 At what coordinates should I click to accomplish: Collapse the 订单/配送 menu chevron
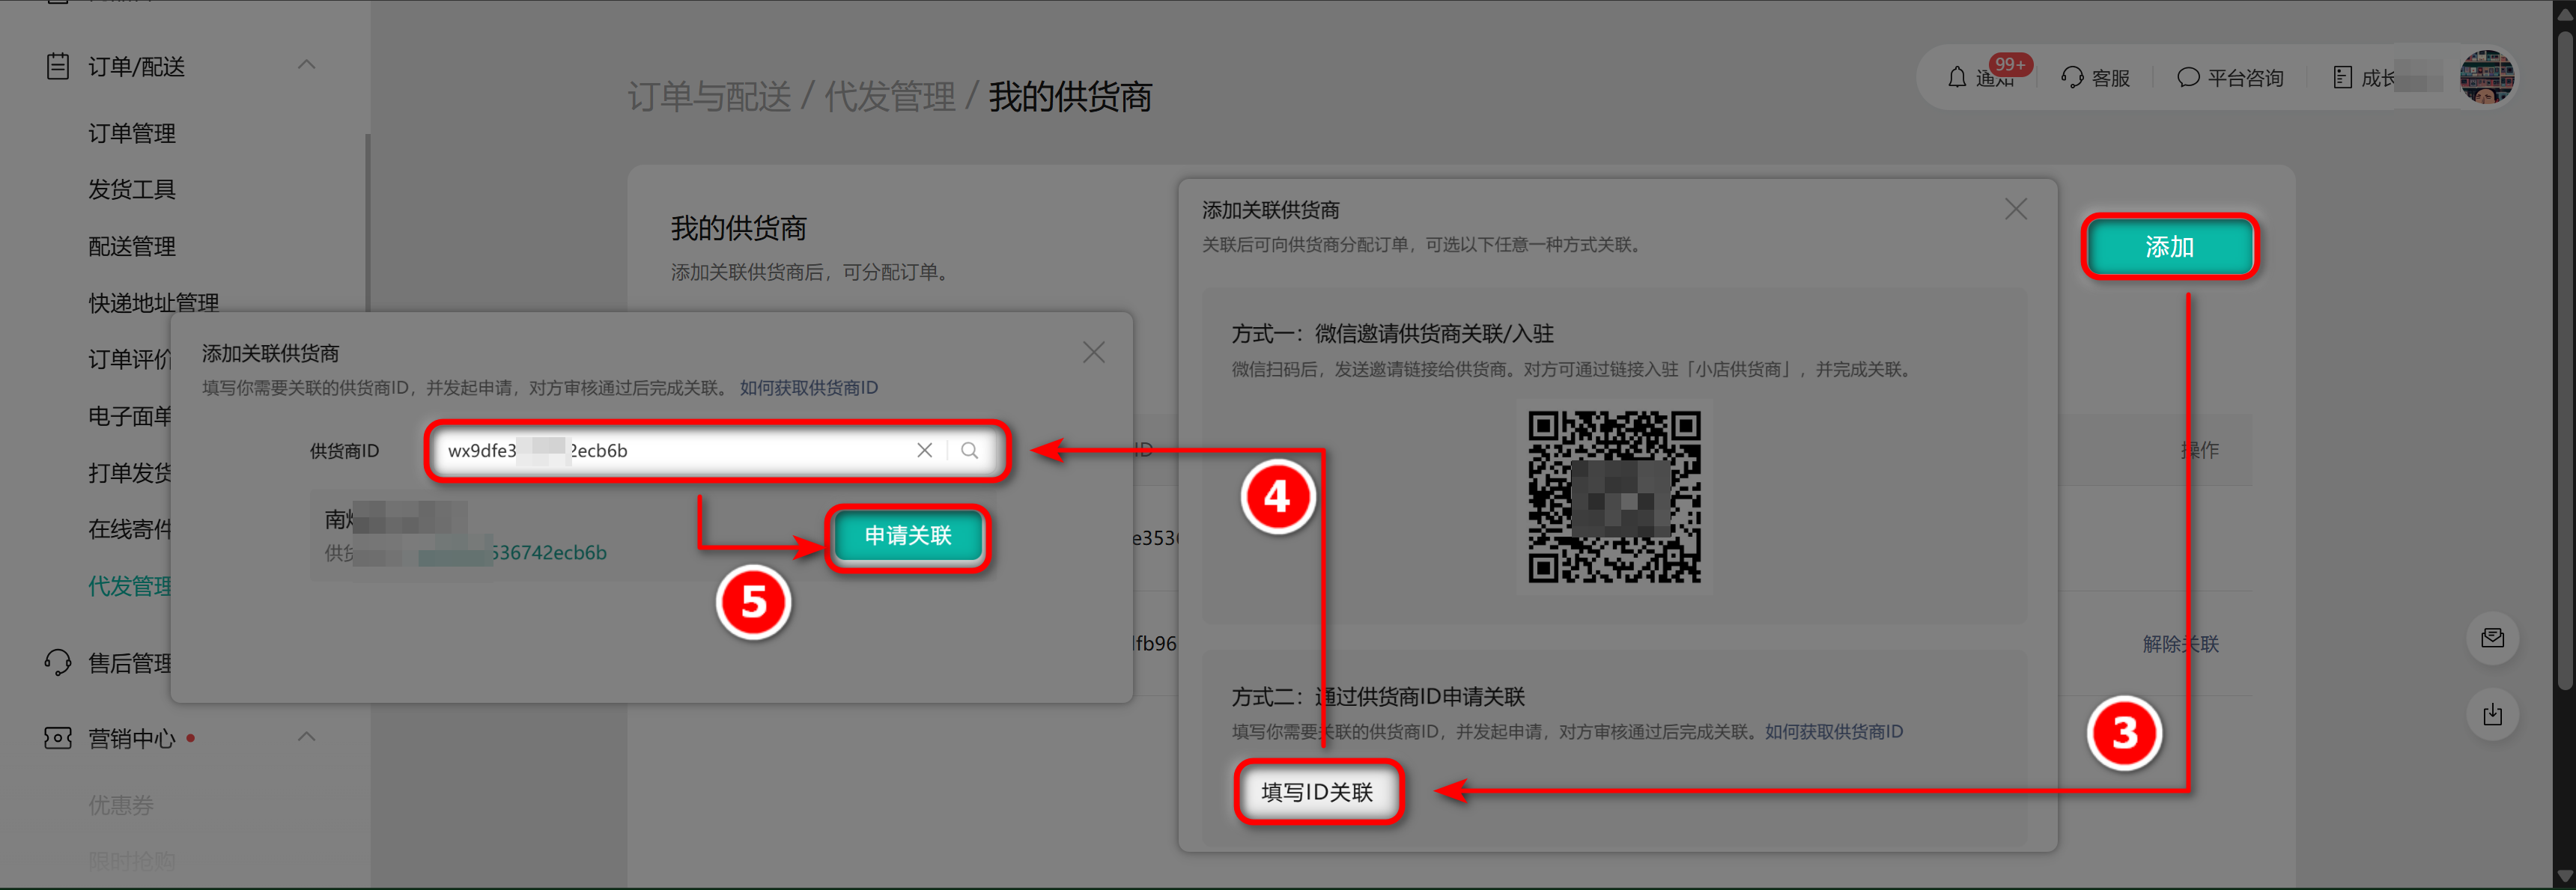(x=306, y=65)
